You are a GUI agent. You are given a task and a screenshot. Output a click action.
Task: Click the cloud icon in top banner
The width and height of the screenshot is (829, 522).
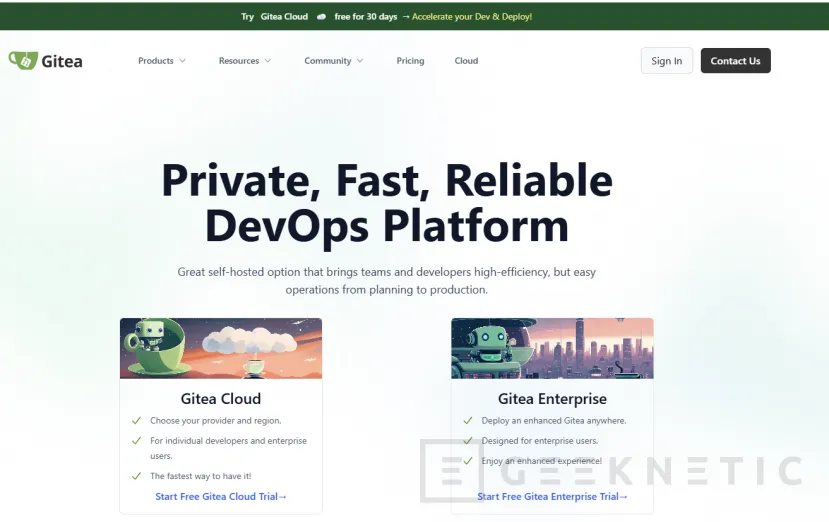[321, 17]
